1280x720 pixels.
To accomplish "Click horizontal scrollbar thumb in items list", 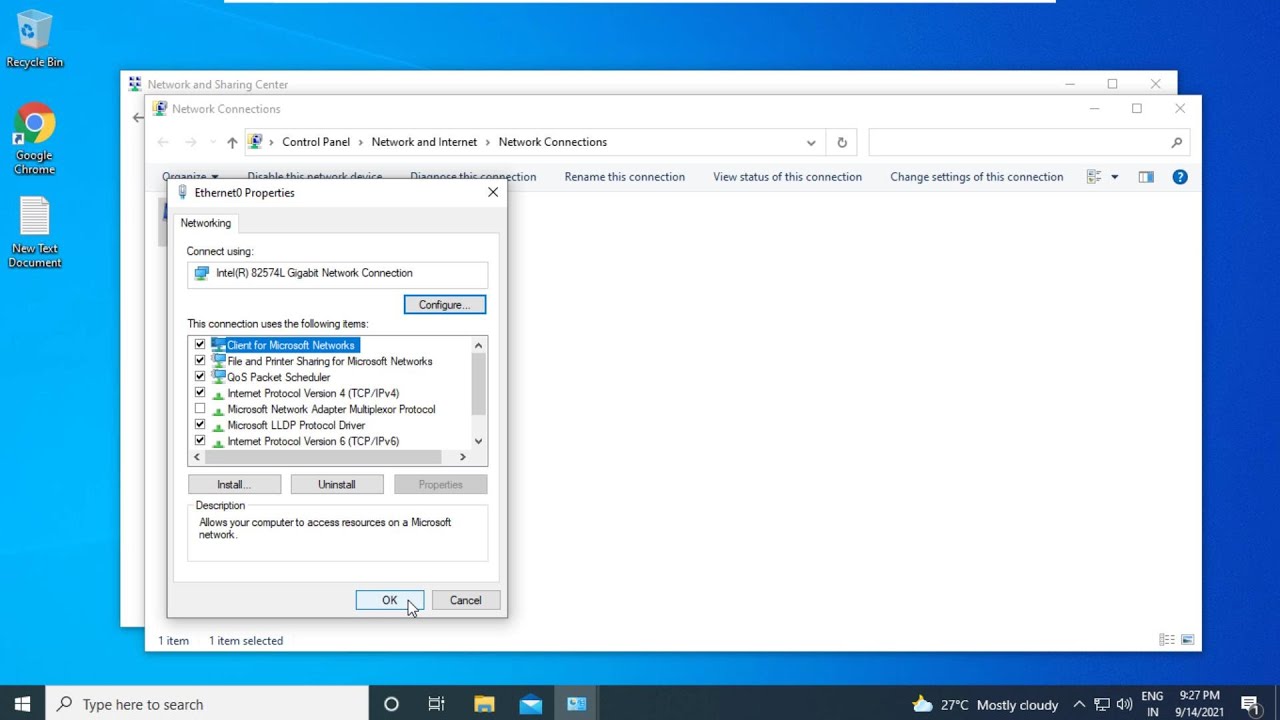I will tap(323, 457).
